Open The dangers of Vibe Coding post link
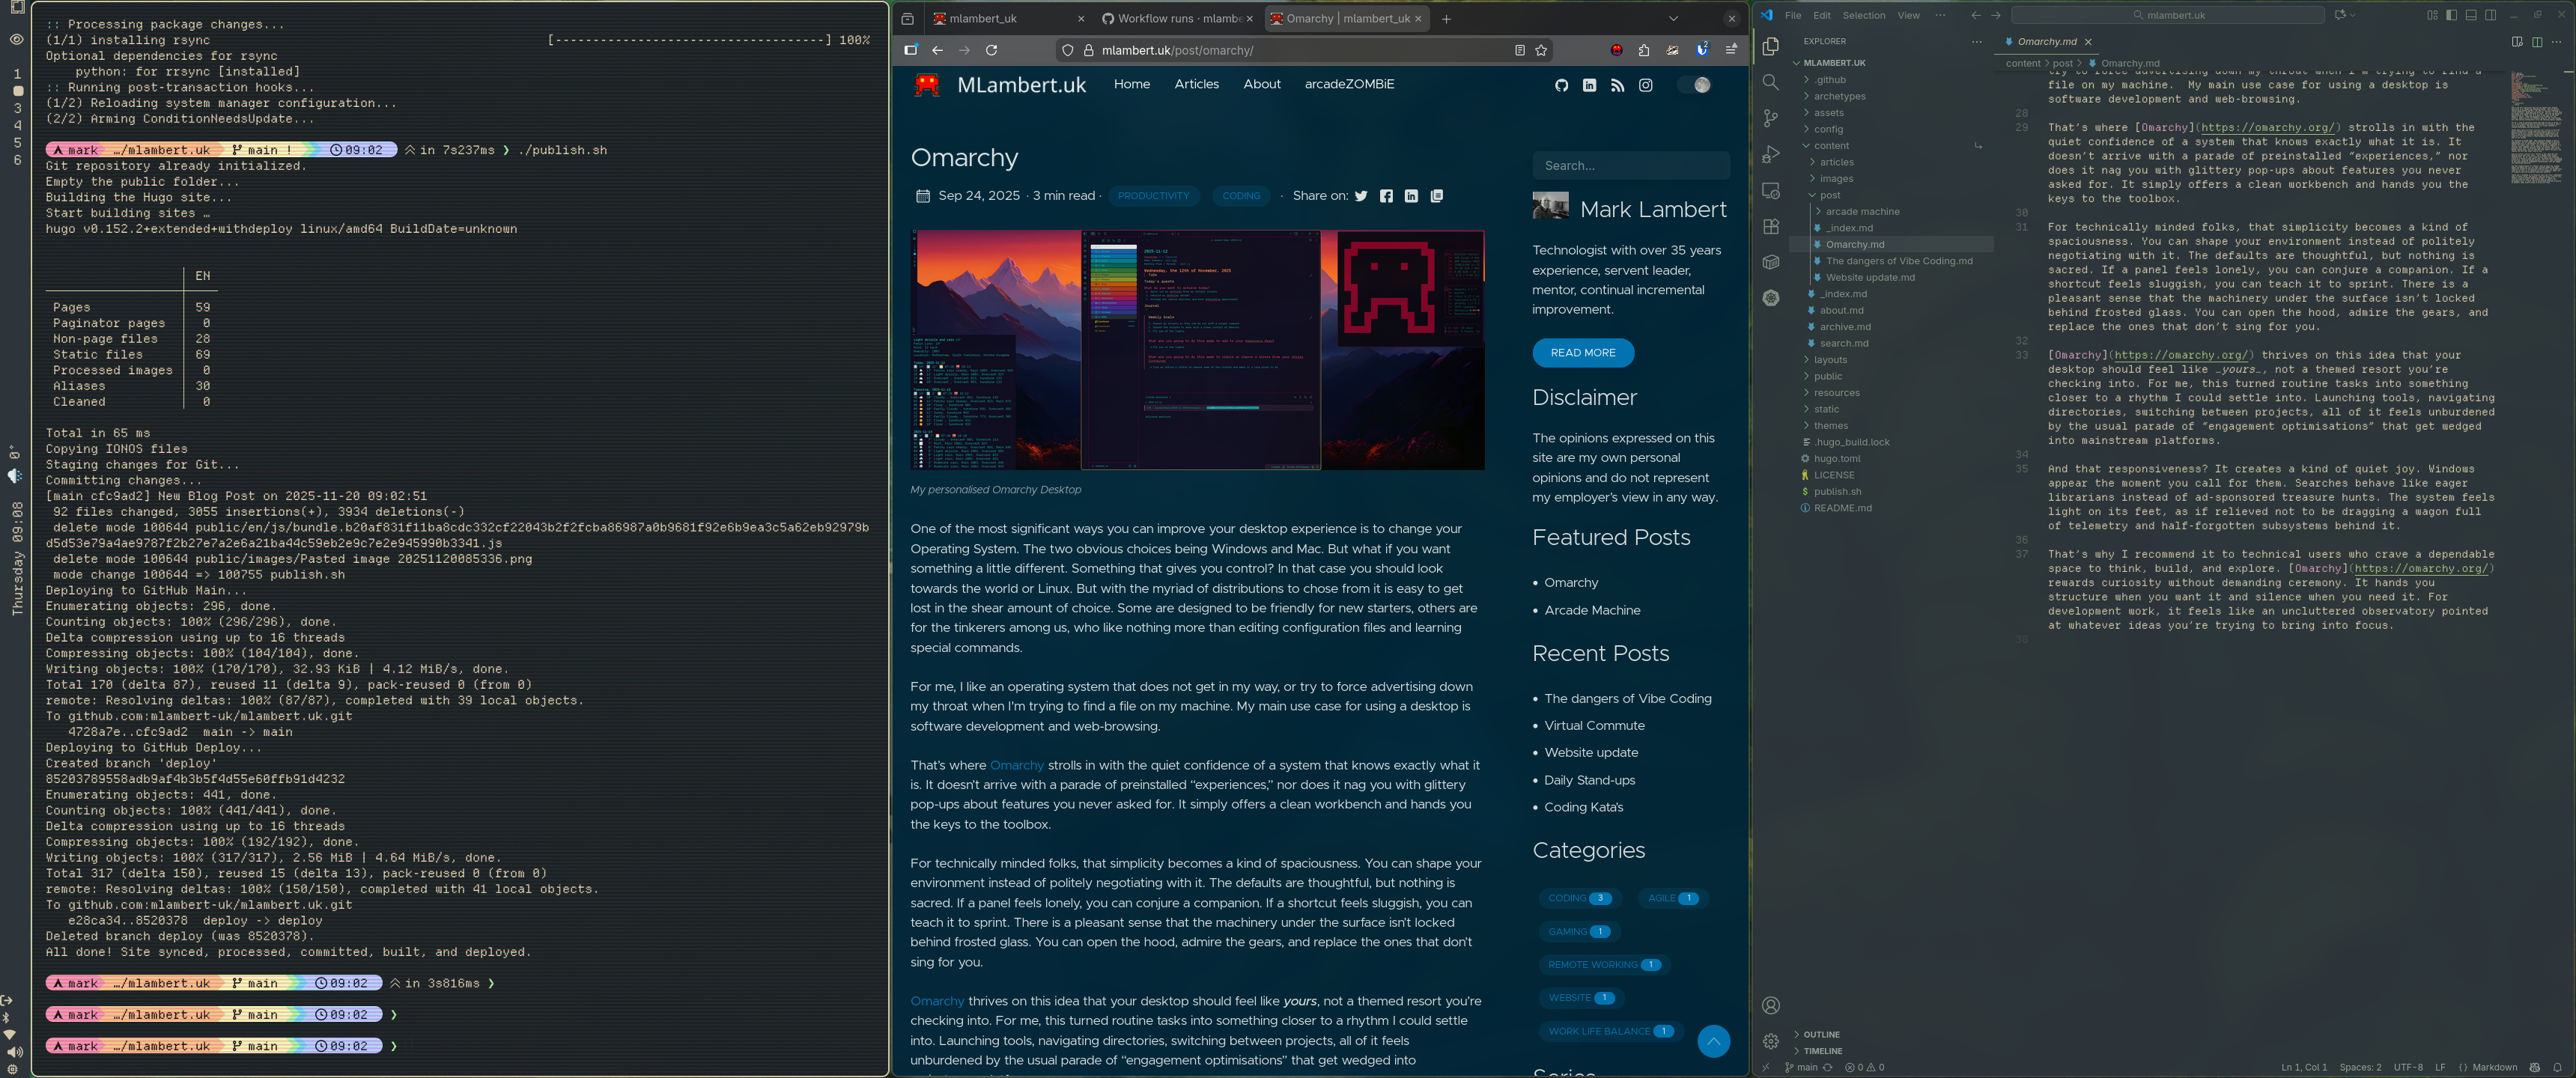The width and height of the screenshot is (2576, 1078). 1627,698
